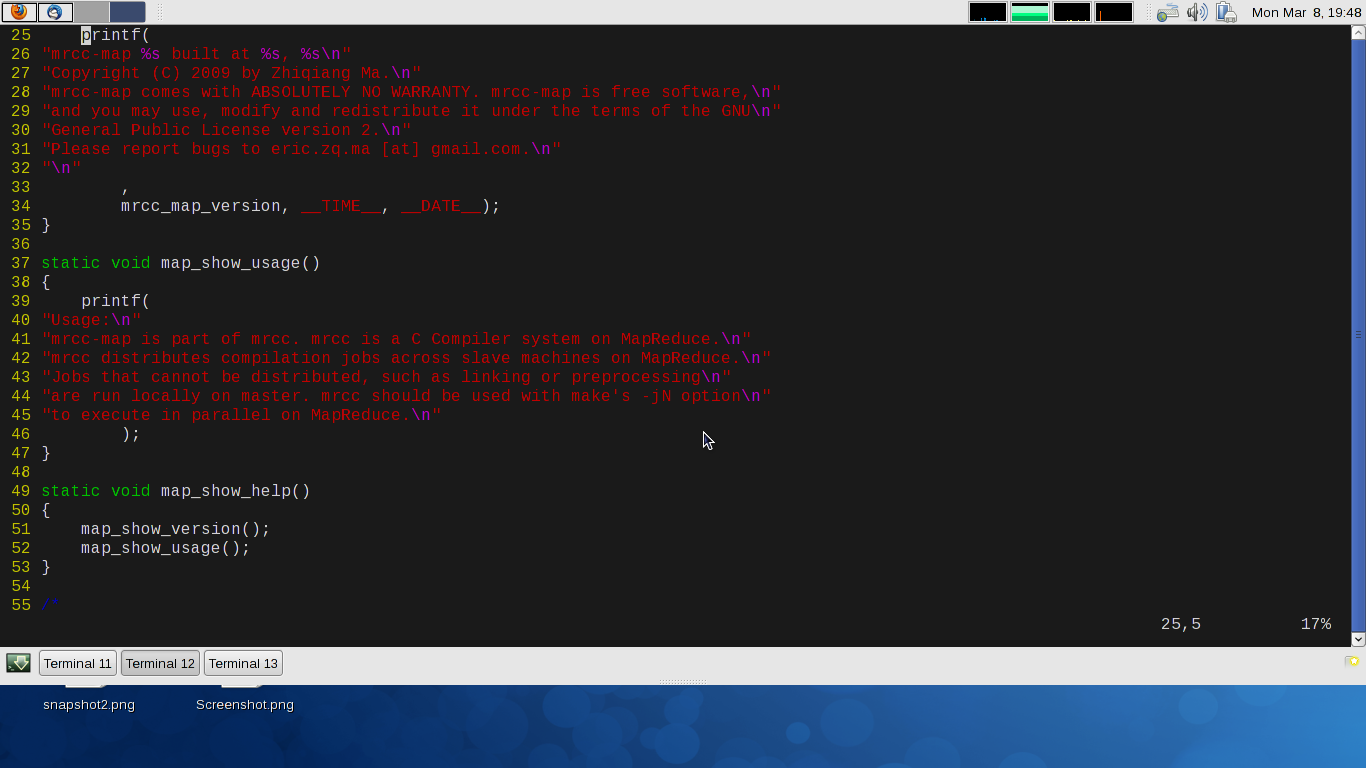Click the 'map_show_version();' call on line 51
1366x768 pixels.
tap(176, 529)
